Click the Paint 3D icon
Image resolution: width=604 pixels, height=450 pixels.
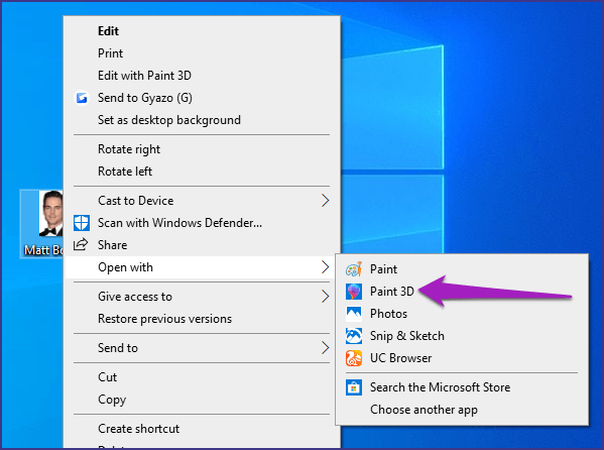click(x=354, y=291)
